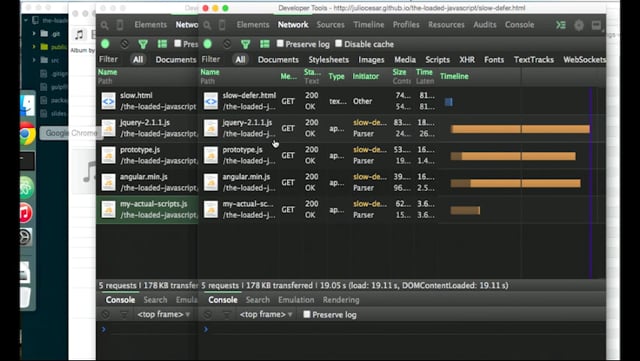Clear network log in front Network panel
Image resolution: width=640 pixels, height=361 pixels.
[x=227, y=44]
